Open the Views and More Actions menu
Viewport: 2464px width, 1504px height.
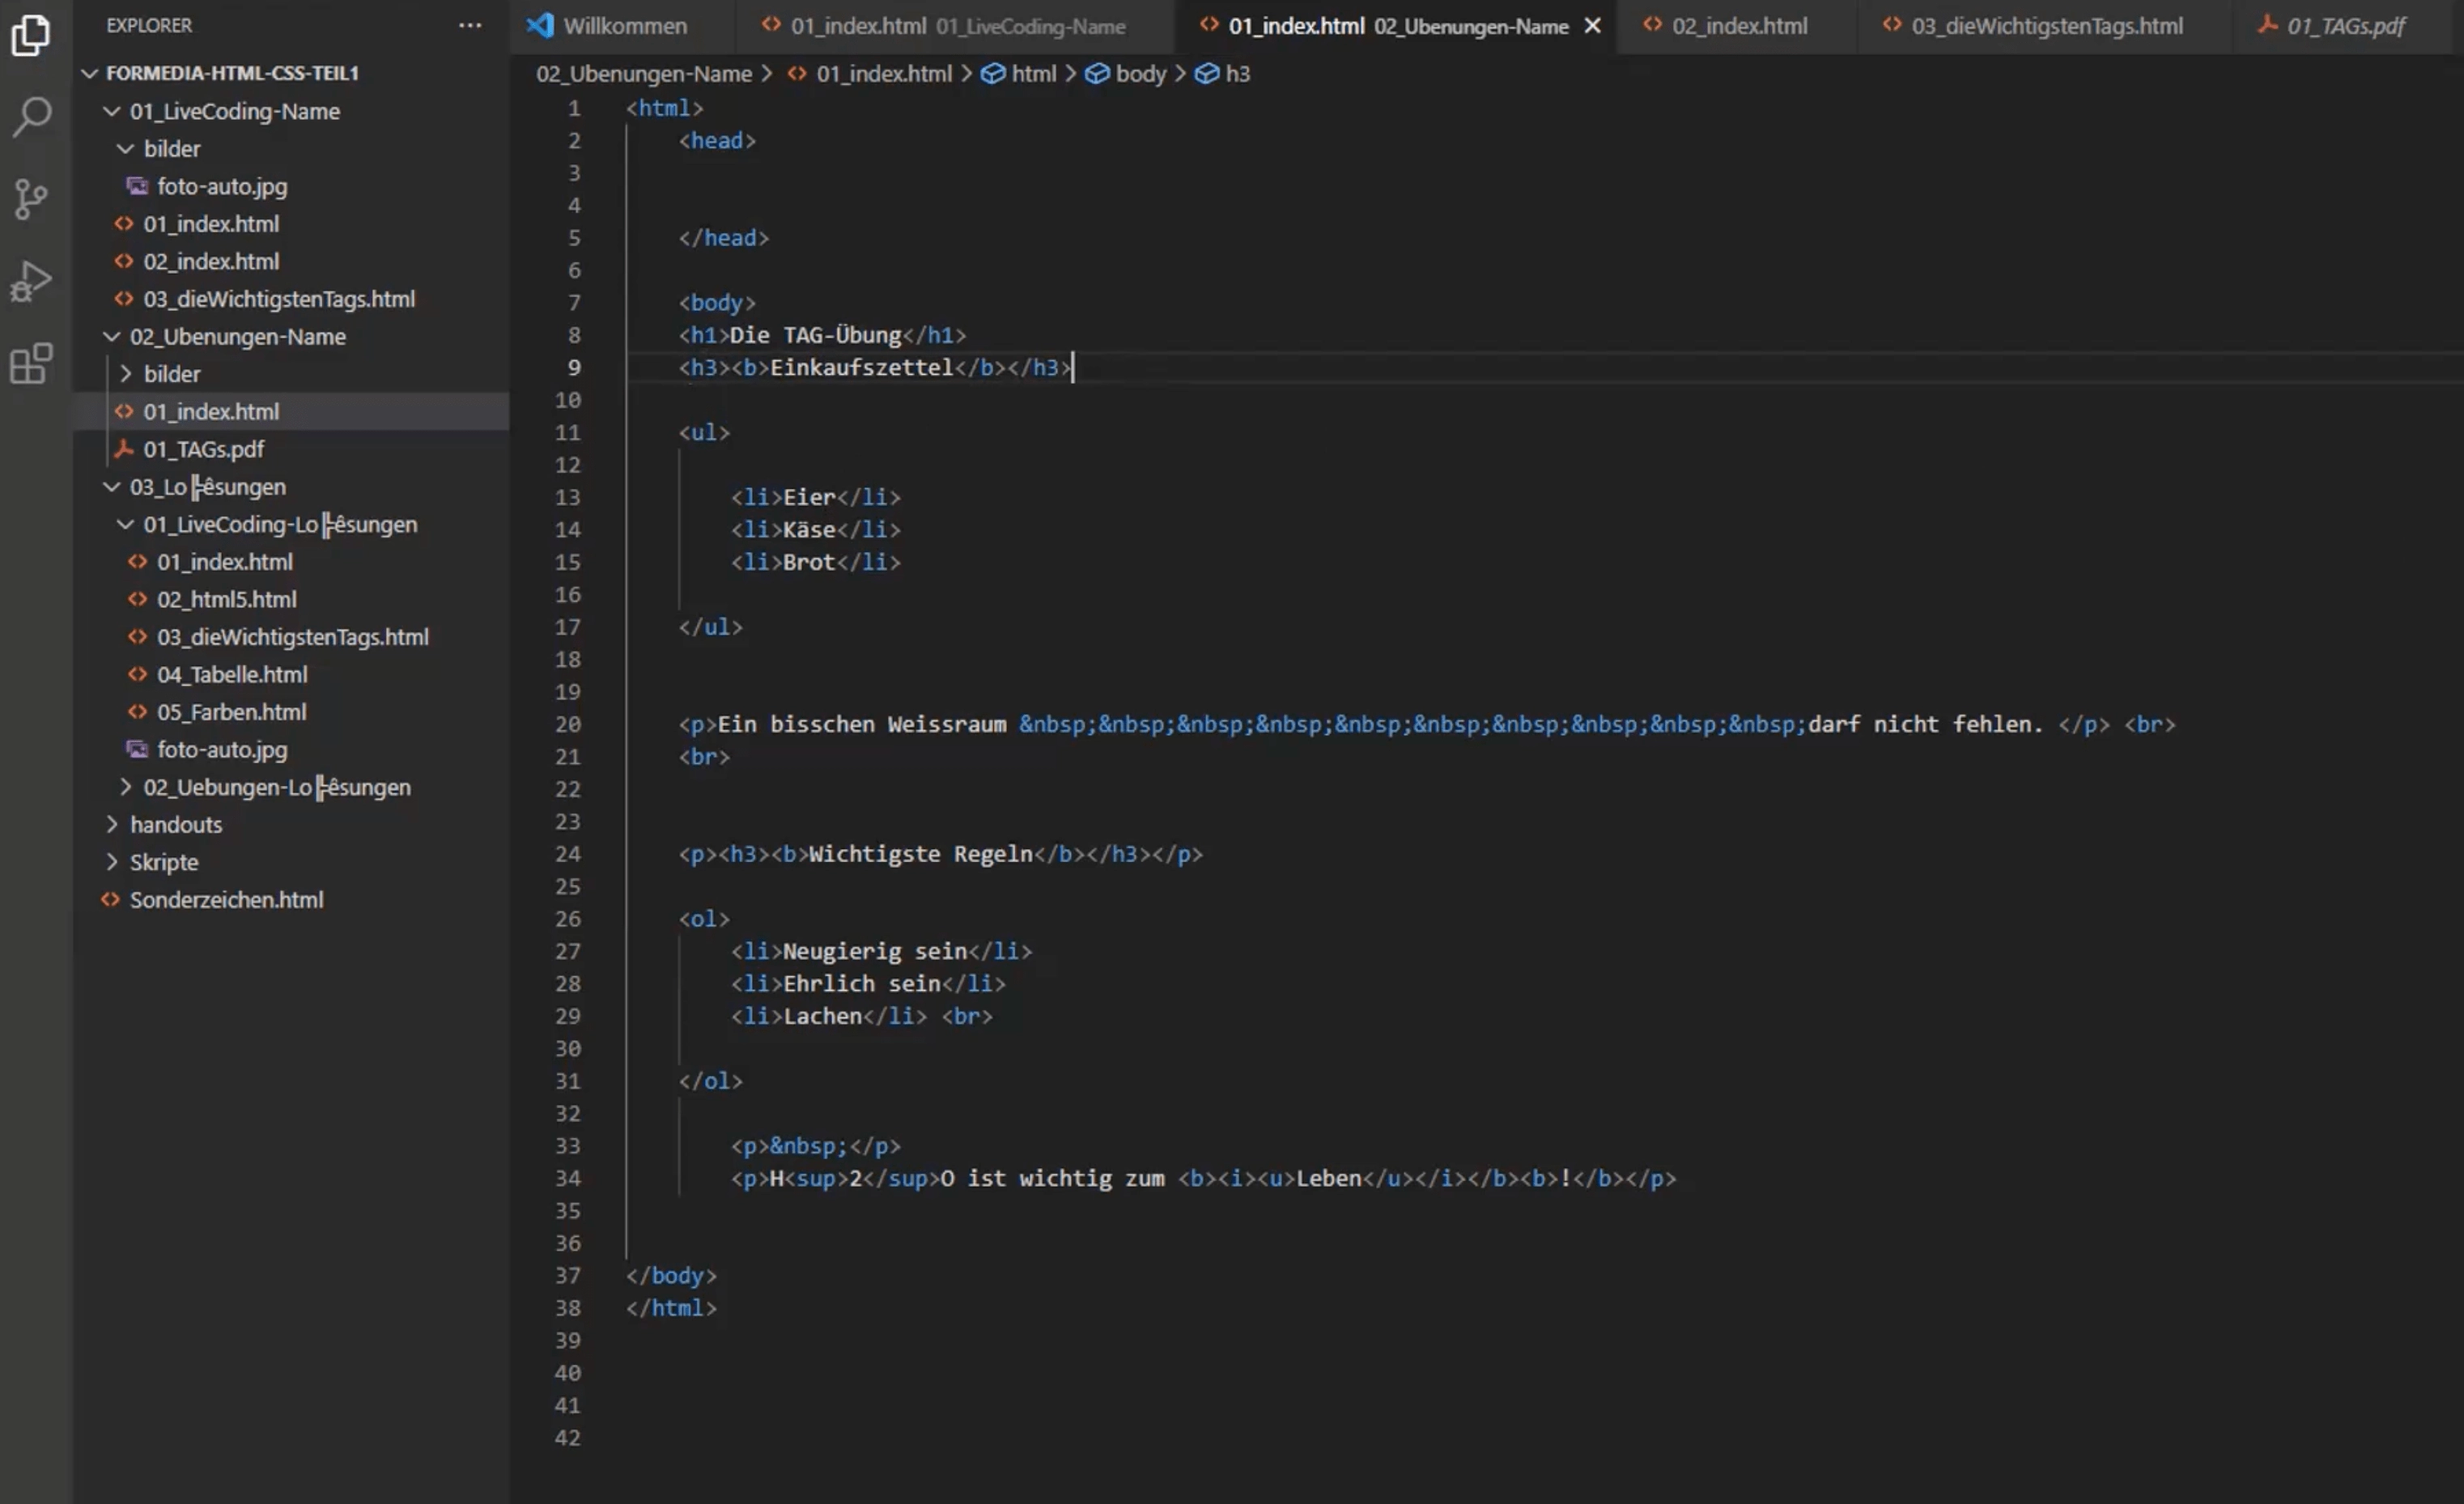pos(469,25)
